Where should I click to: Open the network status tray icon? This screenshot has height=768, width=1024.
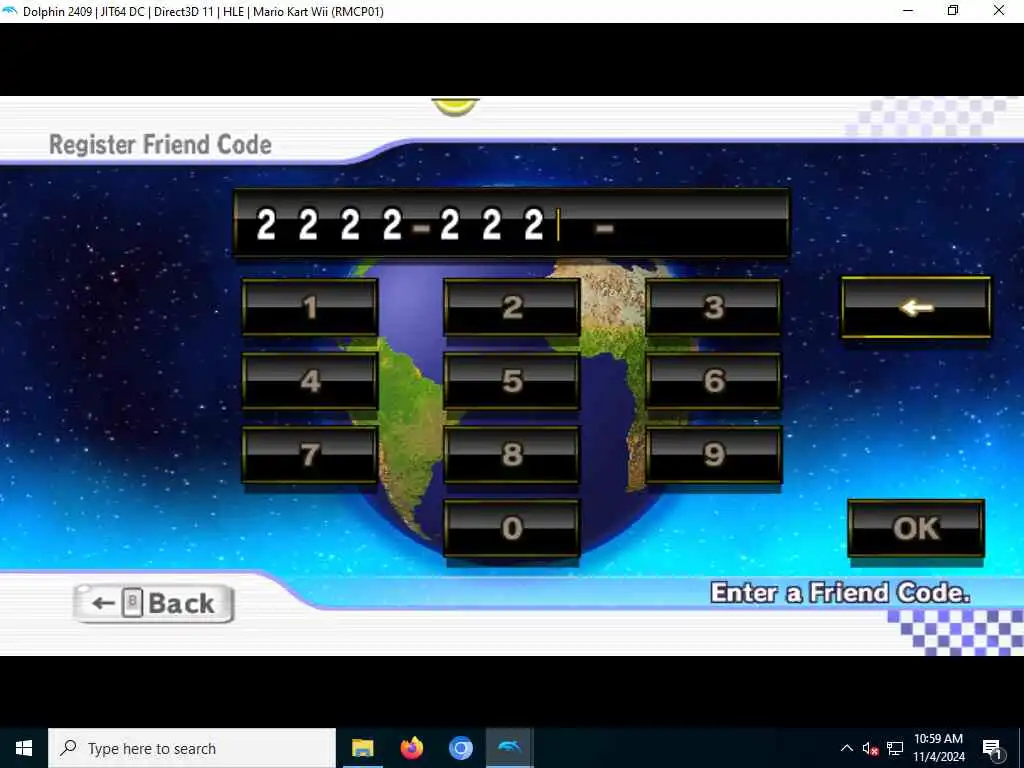click(x=895, y=748)
